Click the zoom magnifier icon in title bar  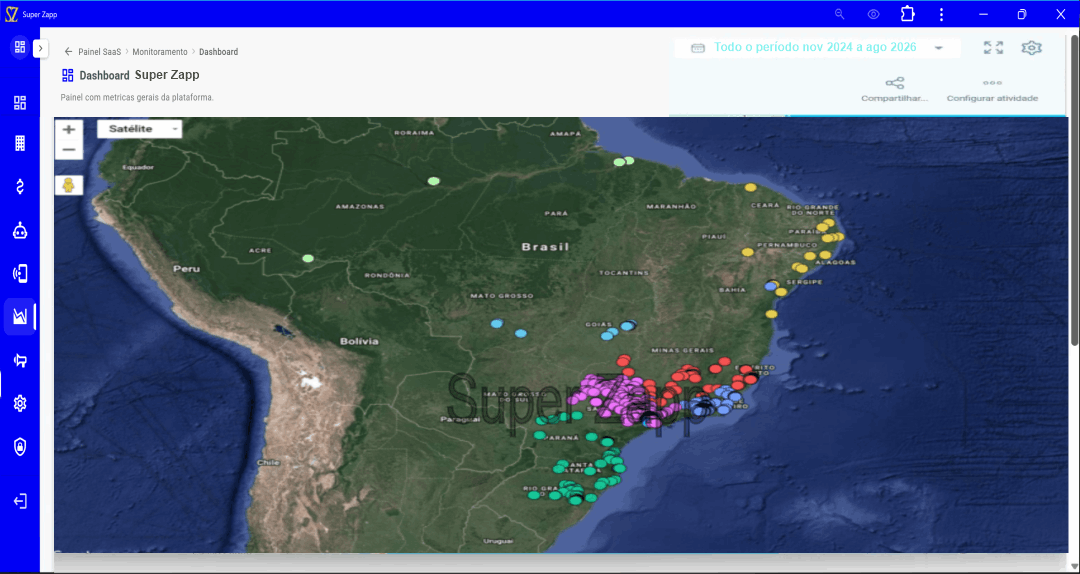coord(840,14)
